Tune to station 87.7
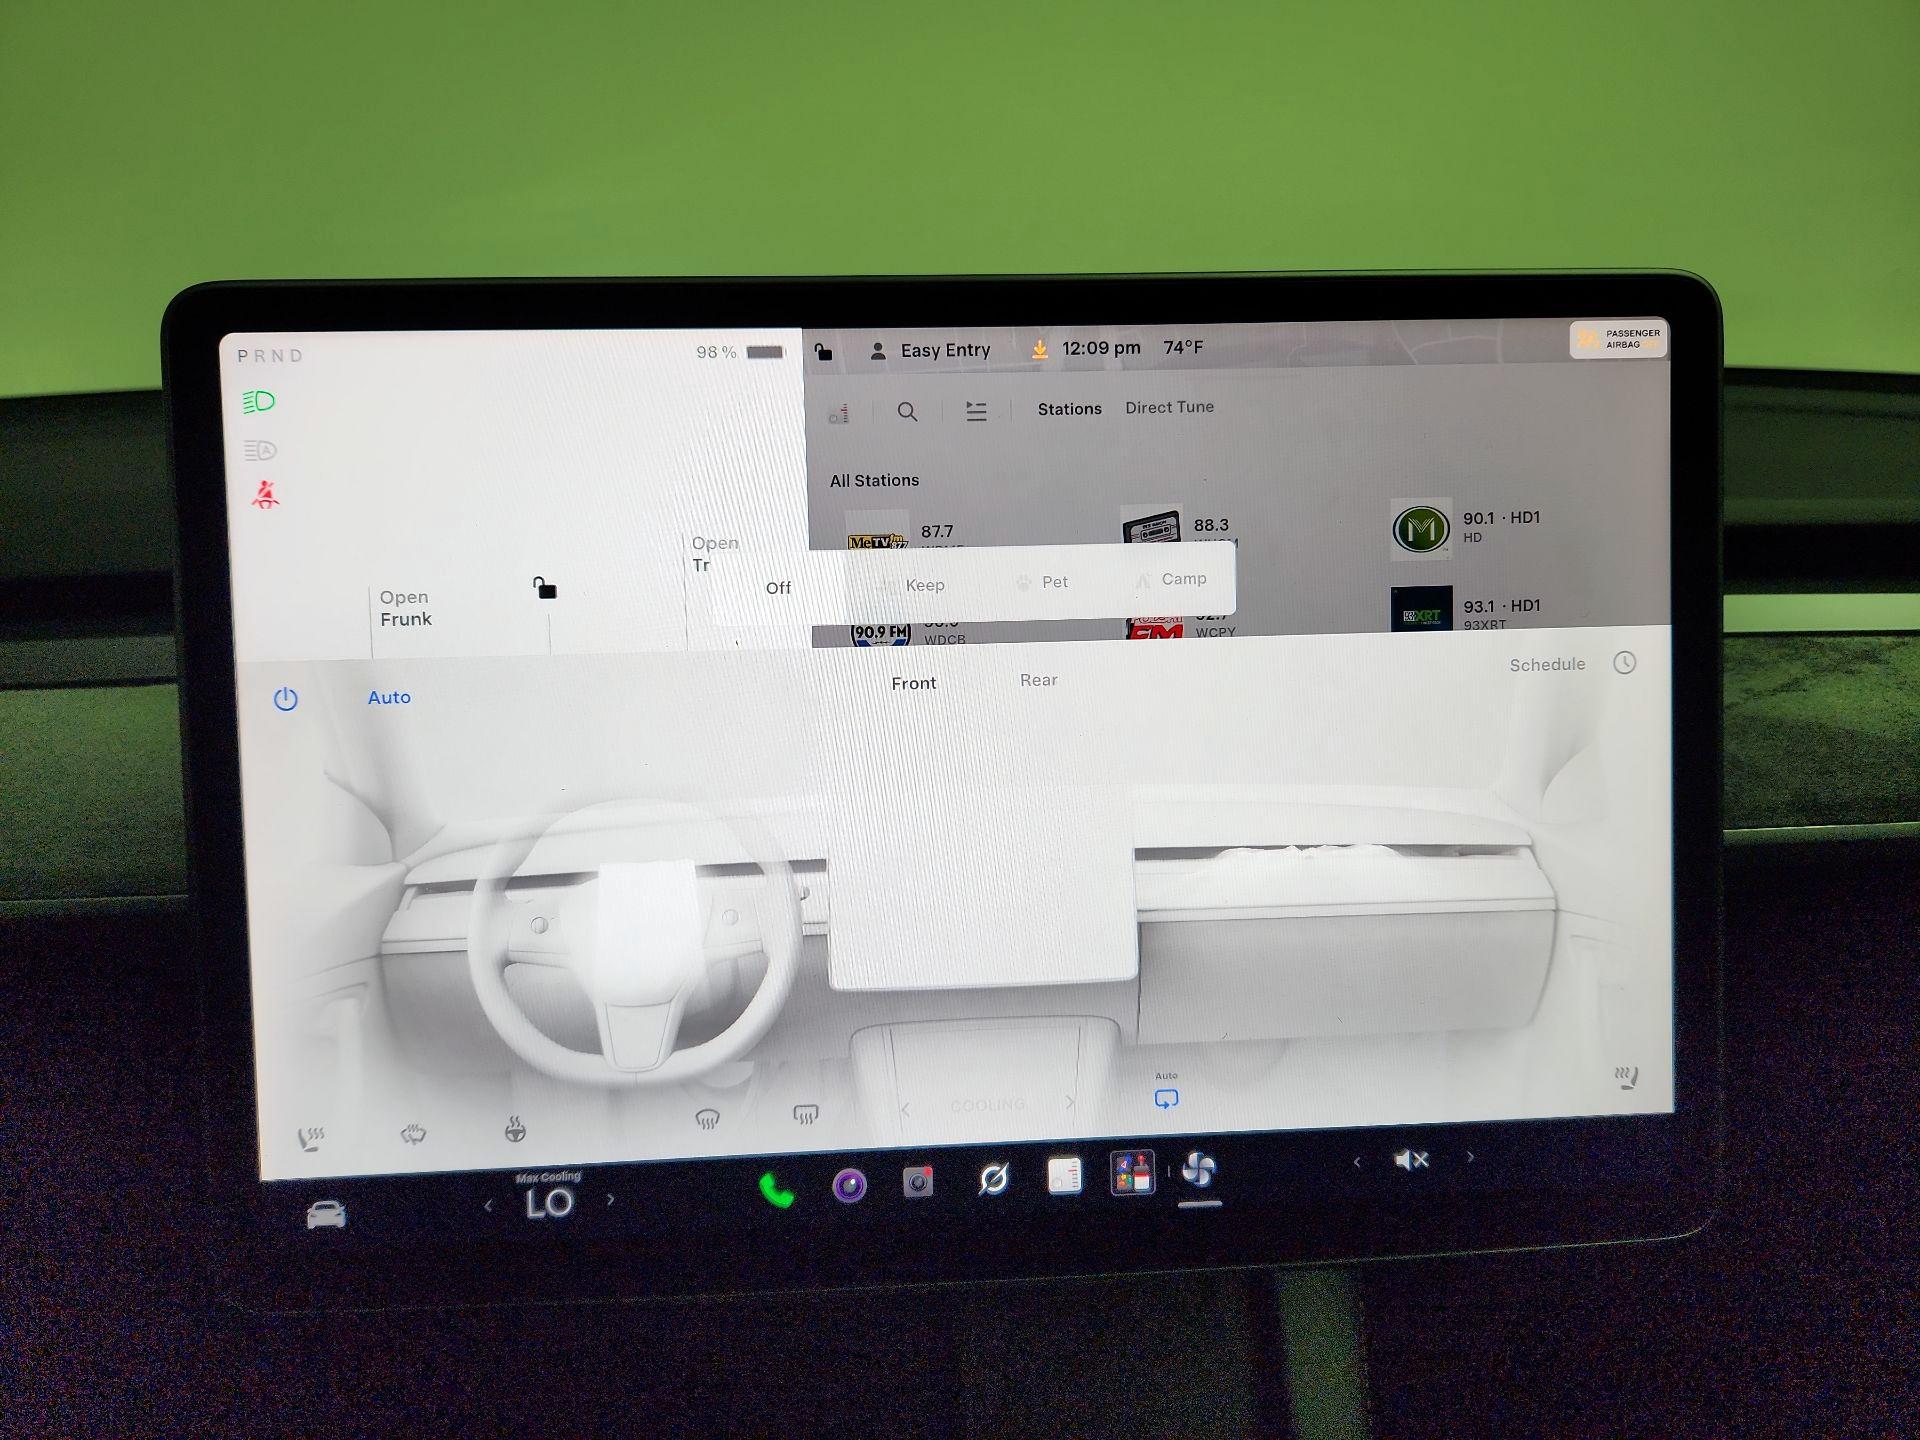Screen dimensions: 1920x1440 click(x=905, y=530)
